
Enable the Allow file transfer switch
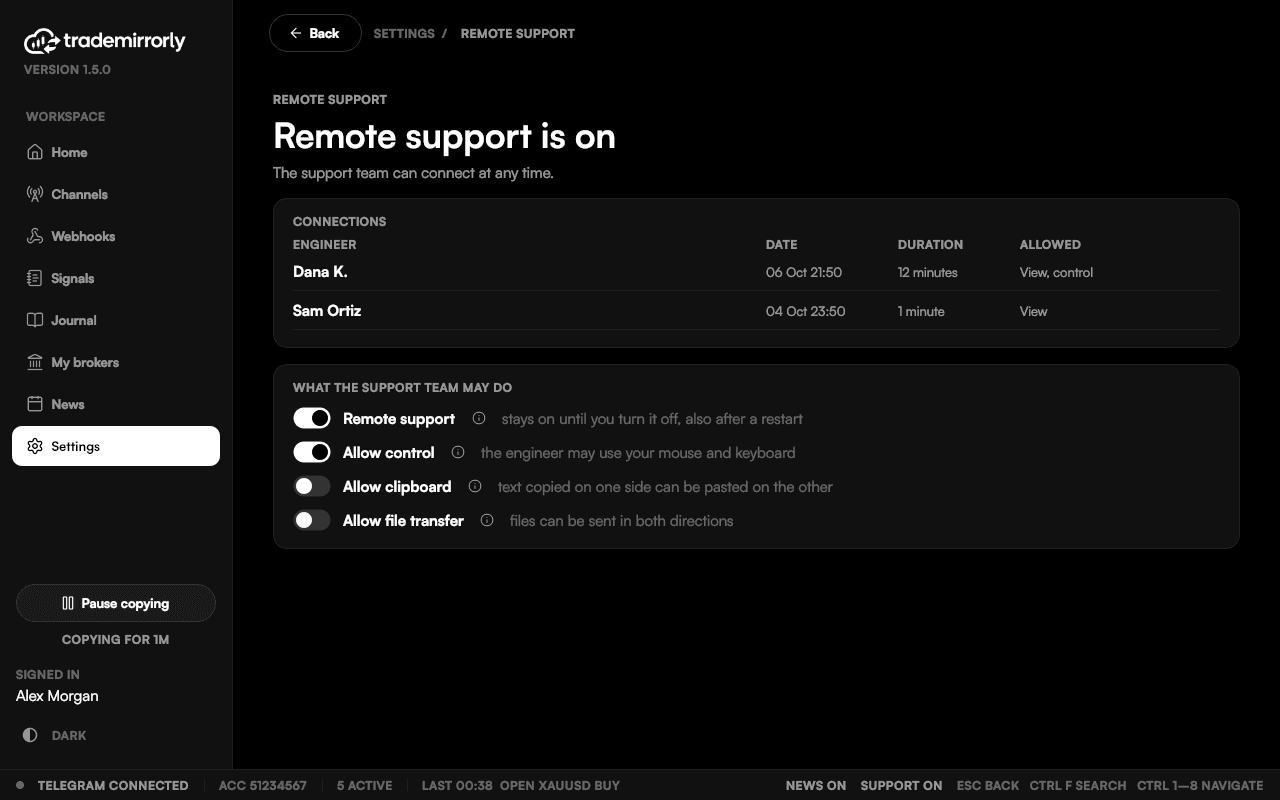[x=312, y=520]
